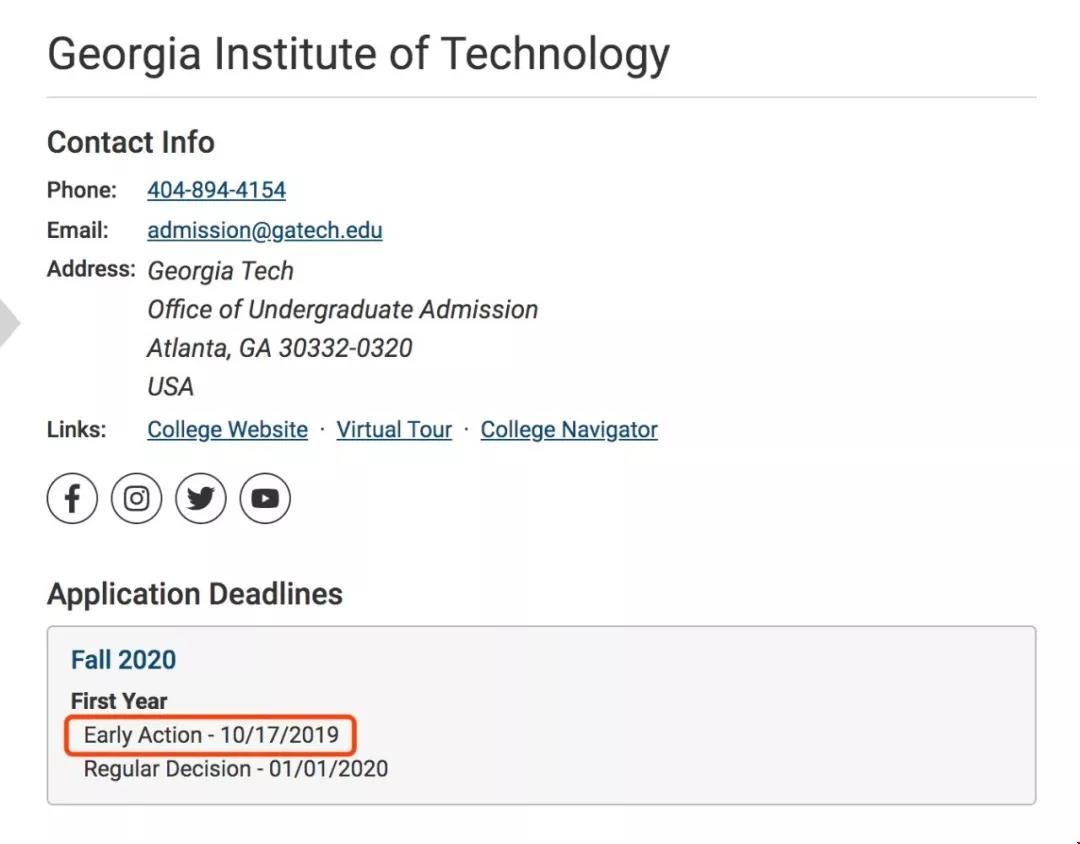The width and height of the screenshot is (1080, 844).
Task: Open the College Website link
Action: [x=227, y=429]
